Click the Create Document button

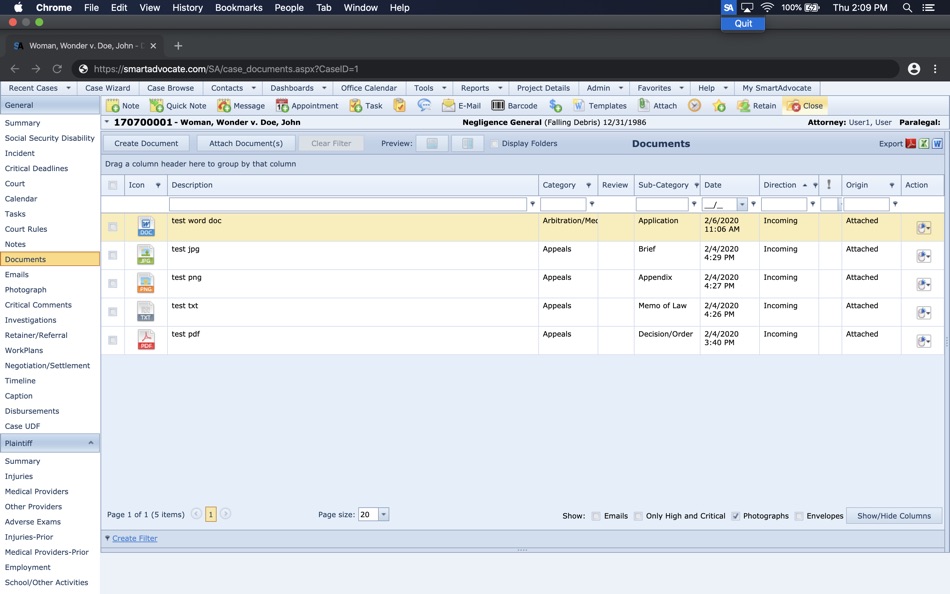click(146, 144)
